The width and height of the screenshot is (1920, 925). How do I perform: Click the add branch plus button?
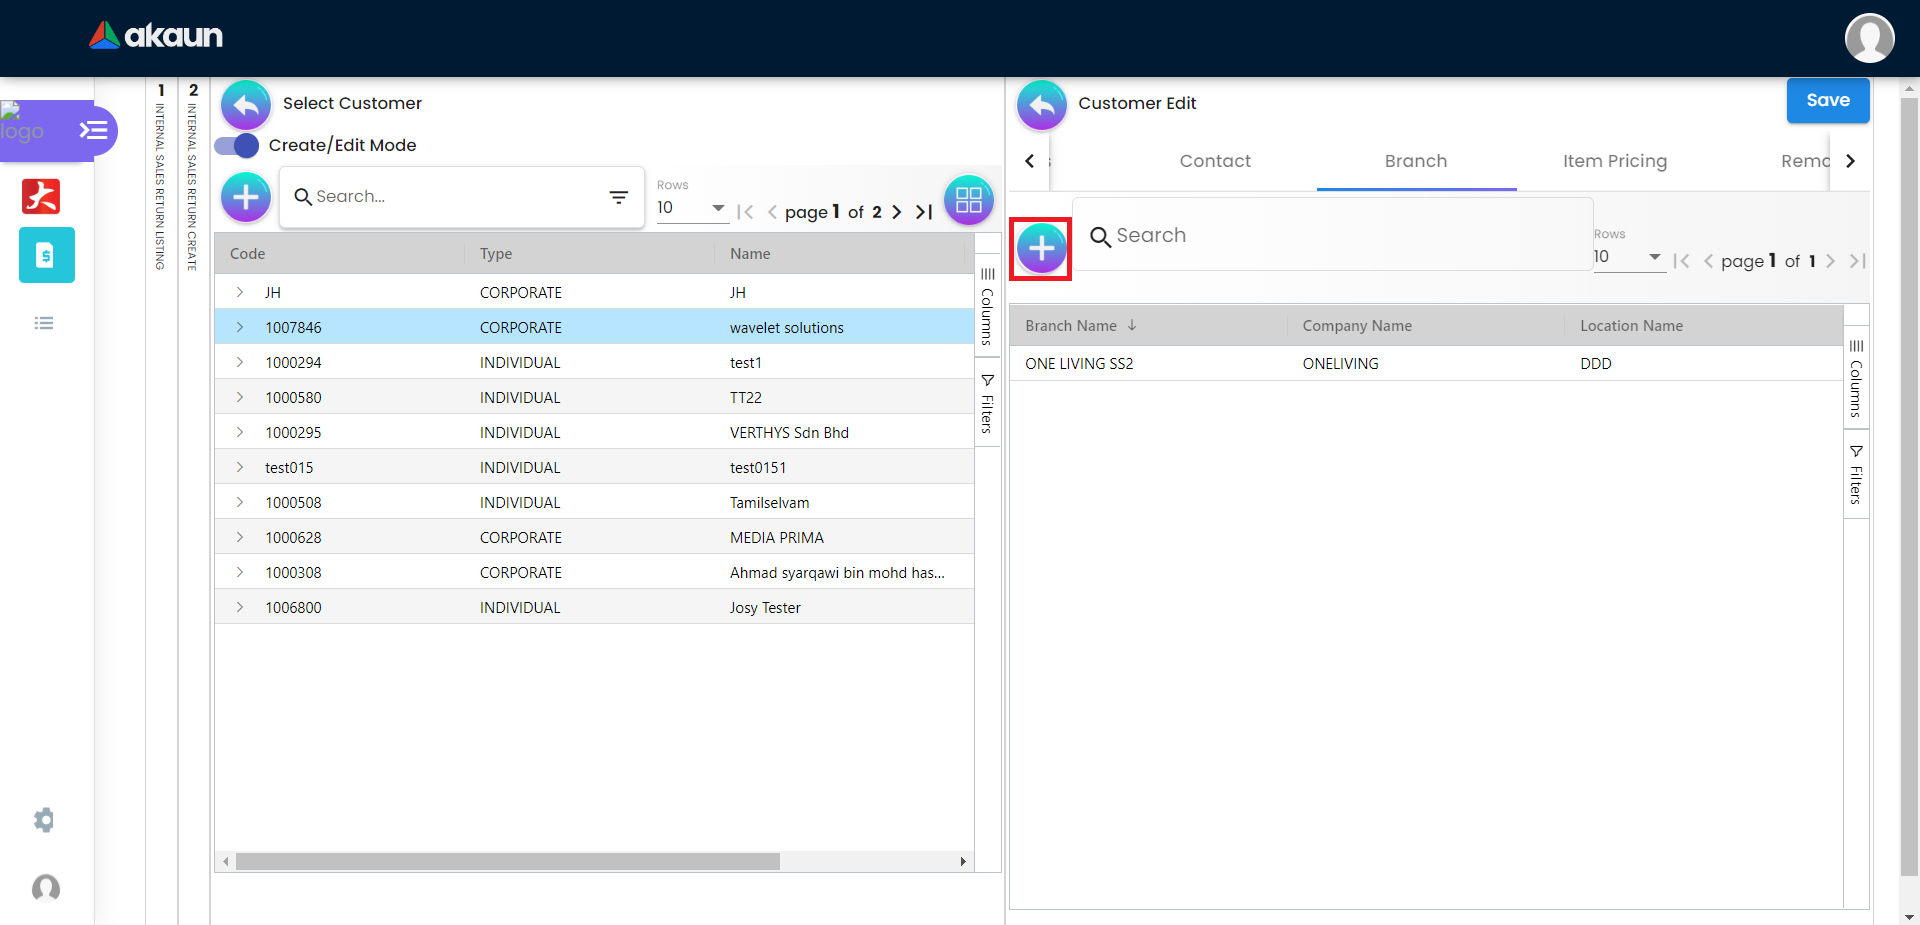[x=1041, y=248]
